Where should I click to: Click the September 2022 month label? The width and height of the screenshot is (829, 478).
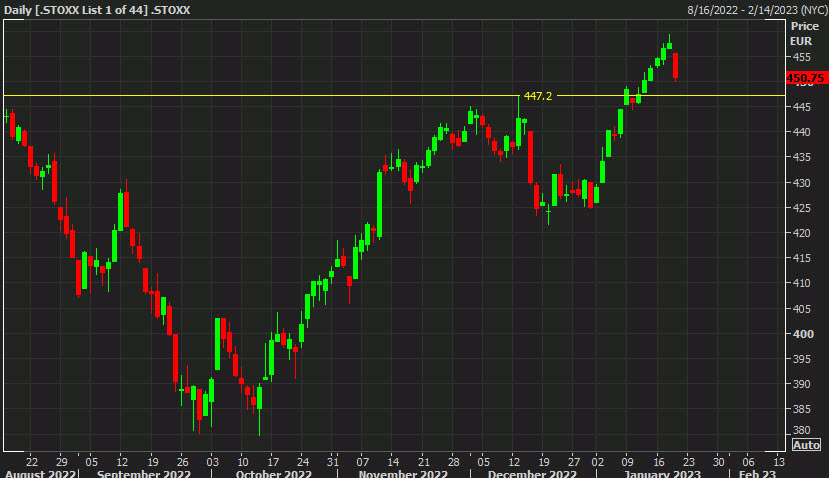[144, 473]
